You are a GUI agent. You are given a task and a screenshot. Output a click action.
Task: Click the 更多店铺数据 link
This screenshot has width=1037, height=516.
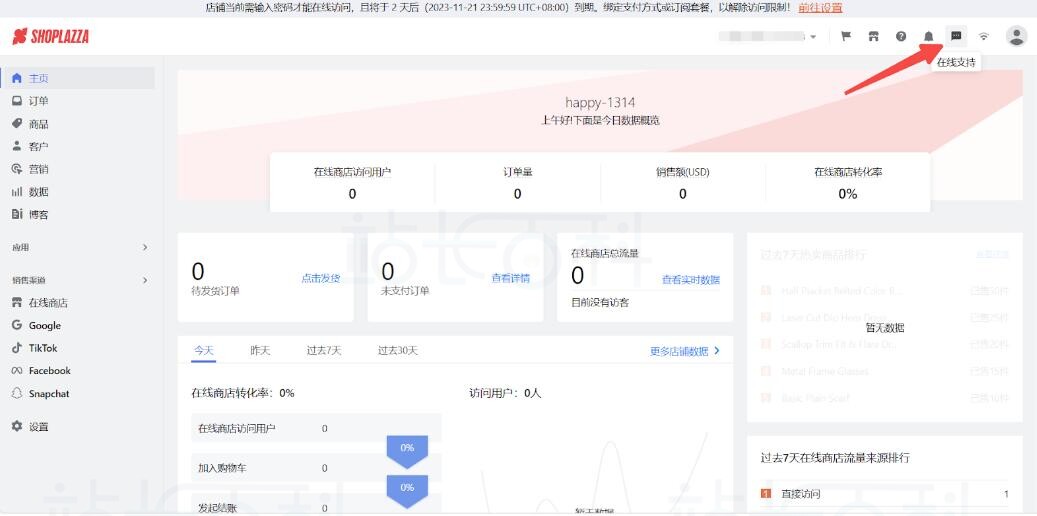[x=685, y=351]
